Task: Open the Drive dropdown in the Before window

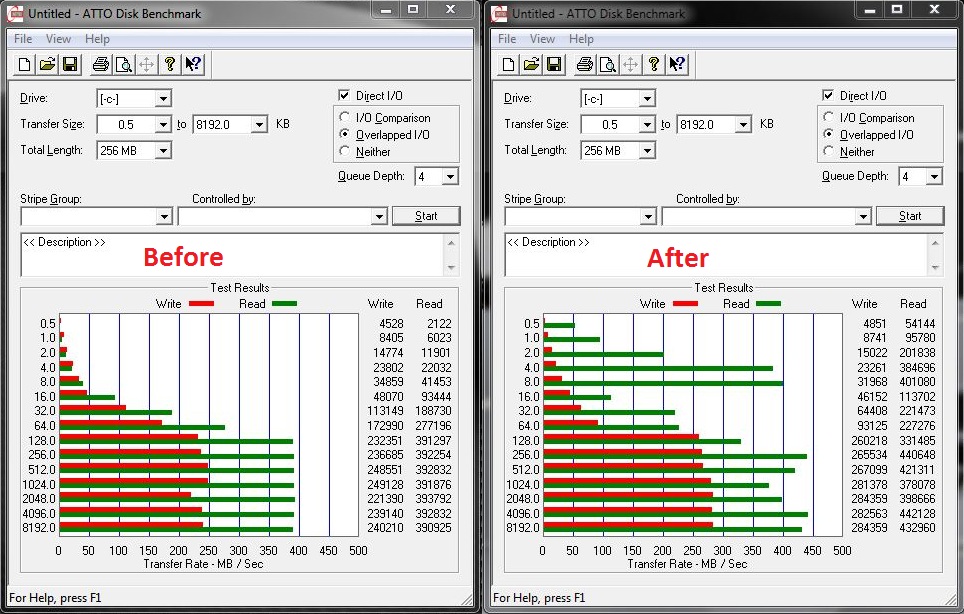Action: (163, 98)
